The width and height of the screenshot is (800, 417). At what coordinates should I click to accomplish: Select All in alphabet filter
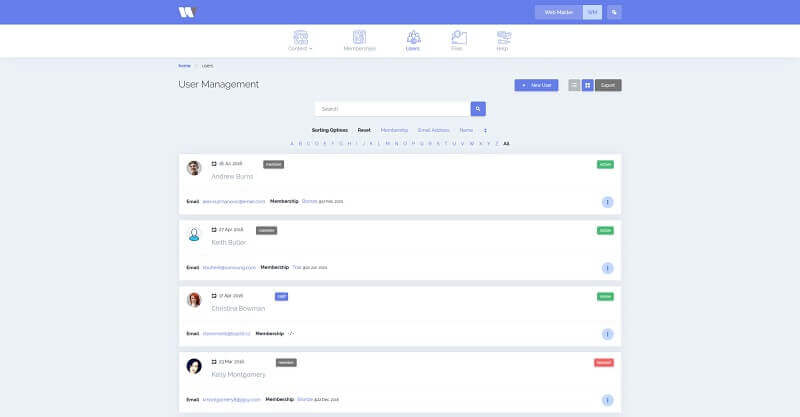click(x=506, y=144)
